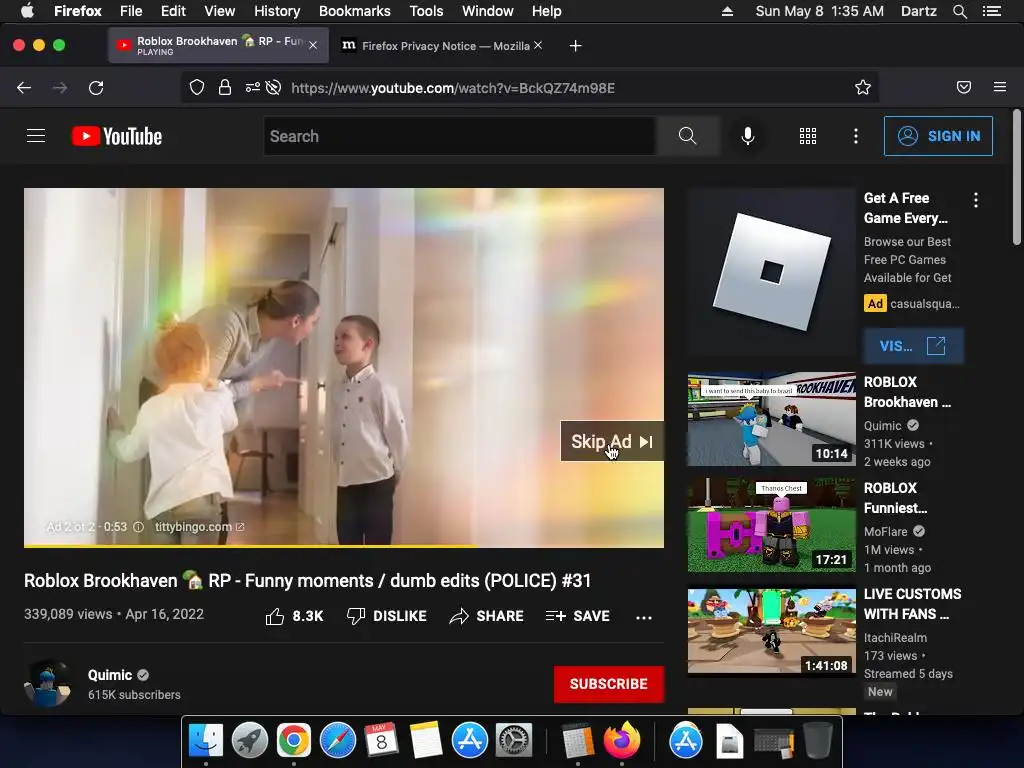Click the VIS... visit ad button
The width and height of the screenshot is (1024, 768).
point(913,345)
